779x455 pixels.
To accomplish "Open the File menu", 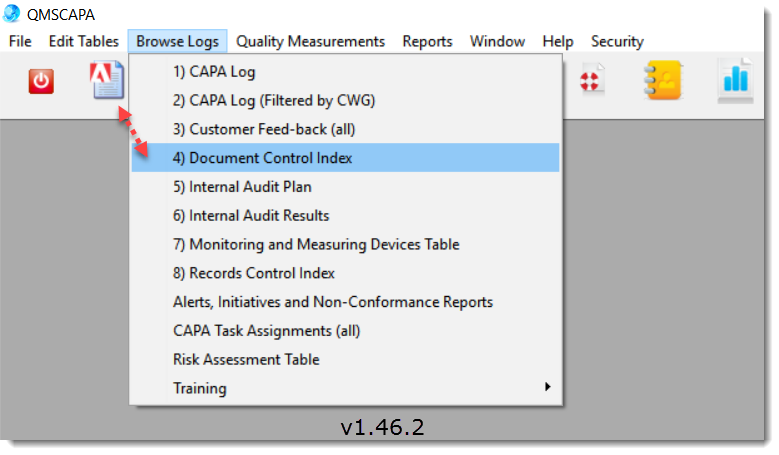I will pyautogui.click(x=20, y=41).
